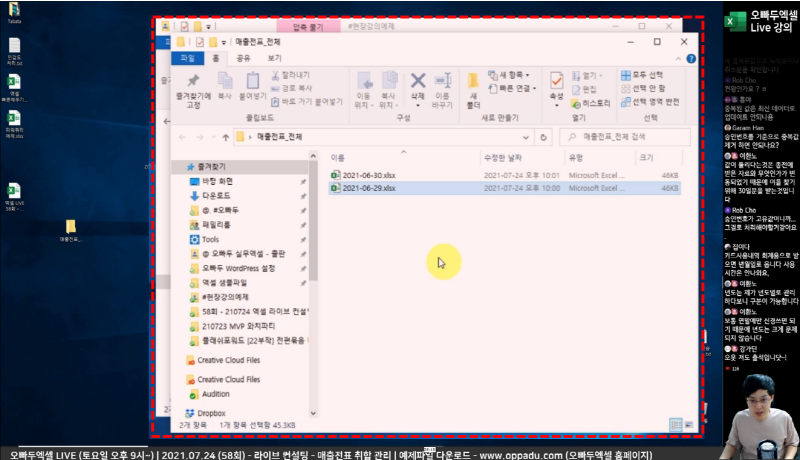Switch to Details view toggle in status bar
800x460 pixels.
point(676,424)
